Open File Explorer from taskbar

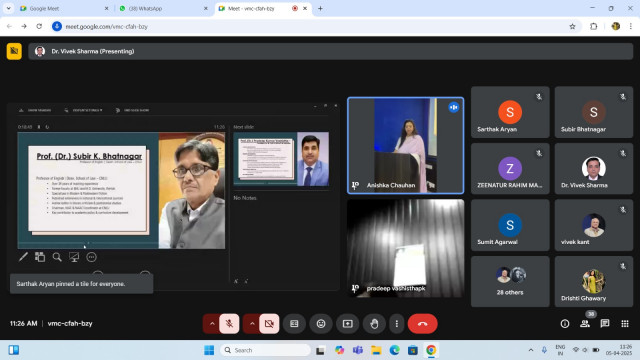(x=376, y=350)
